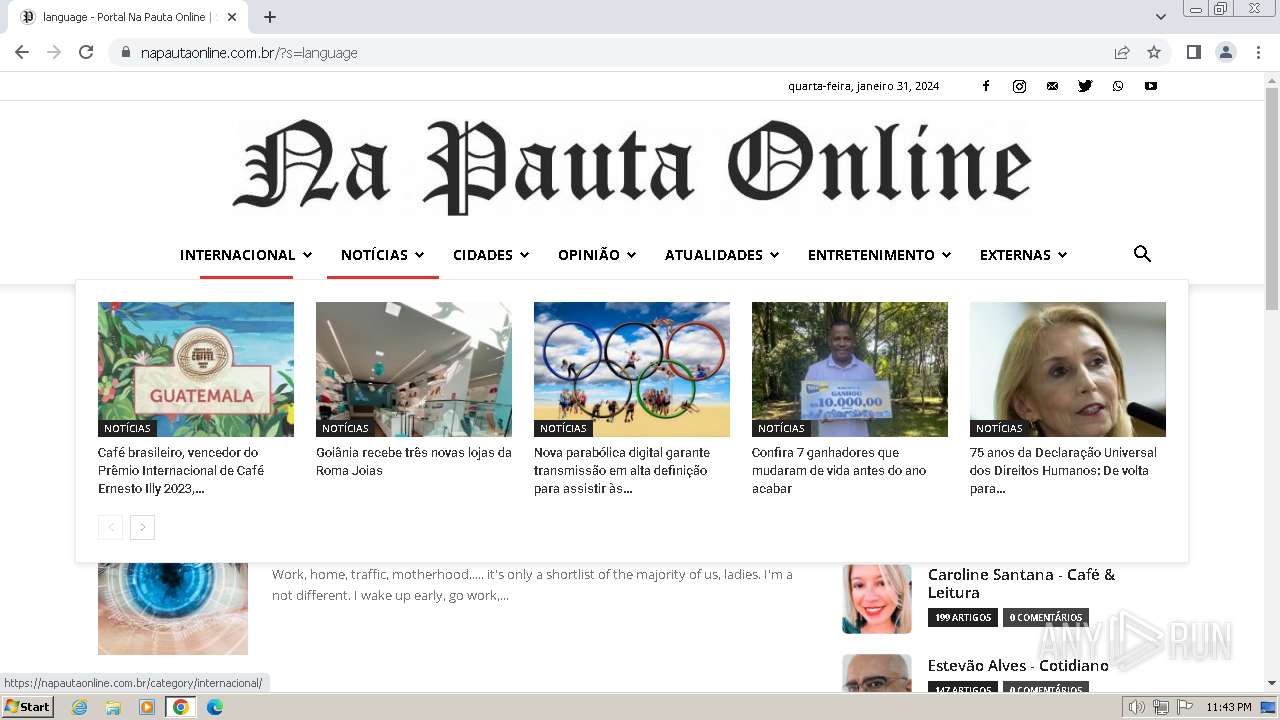Open the volume tray icon

coord(1137,707)
